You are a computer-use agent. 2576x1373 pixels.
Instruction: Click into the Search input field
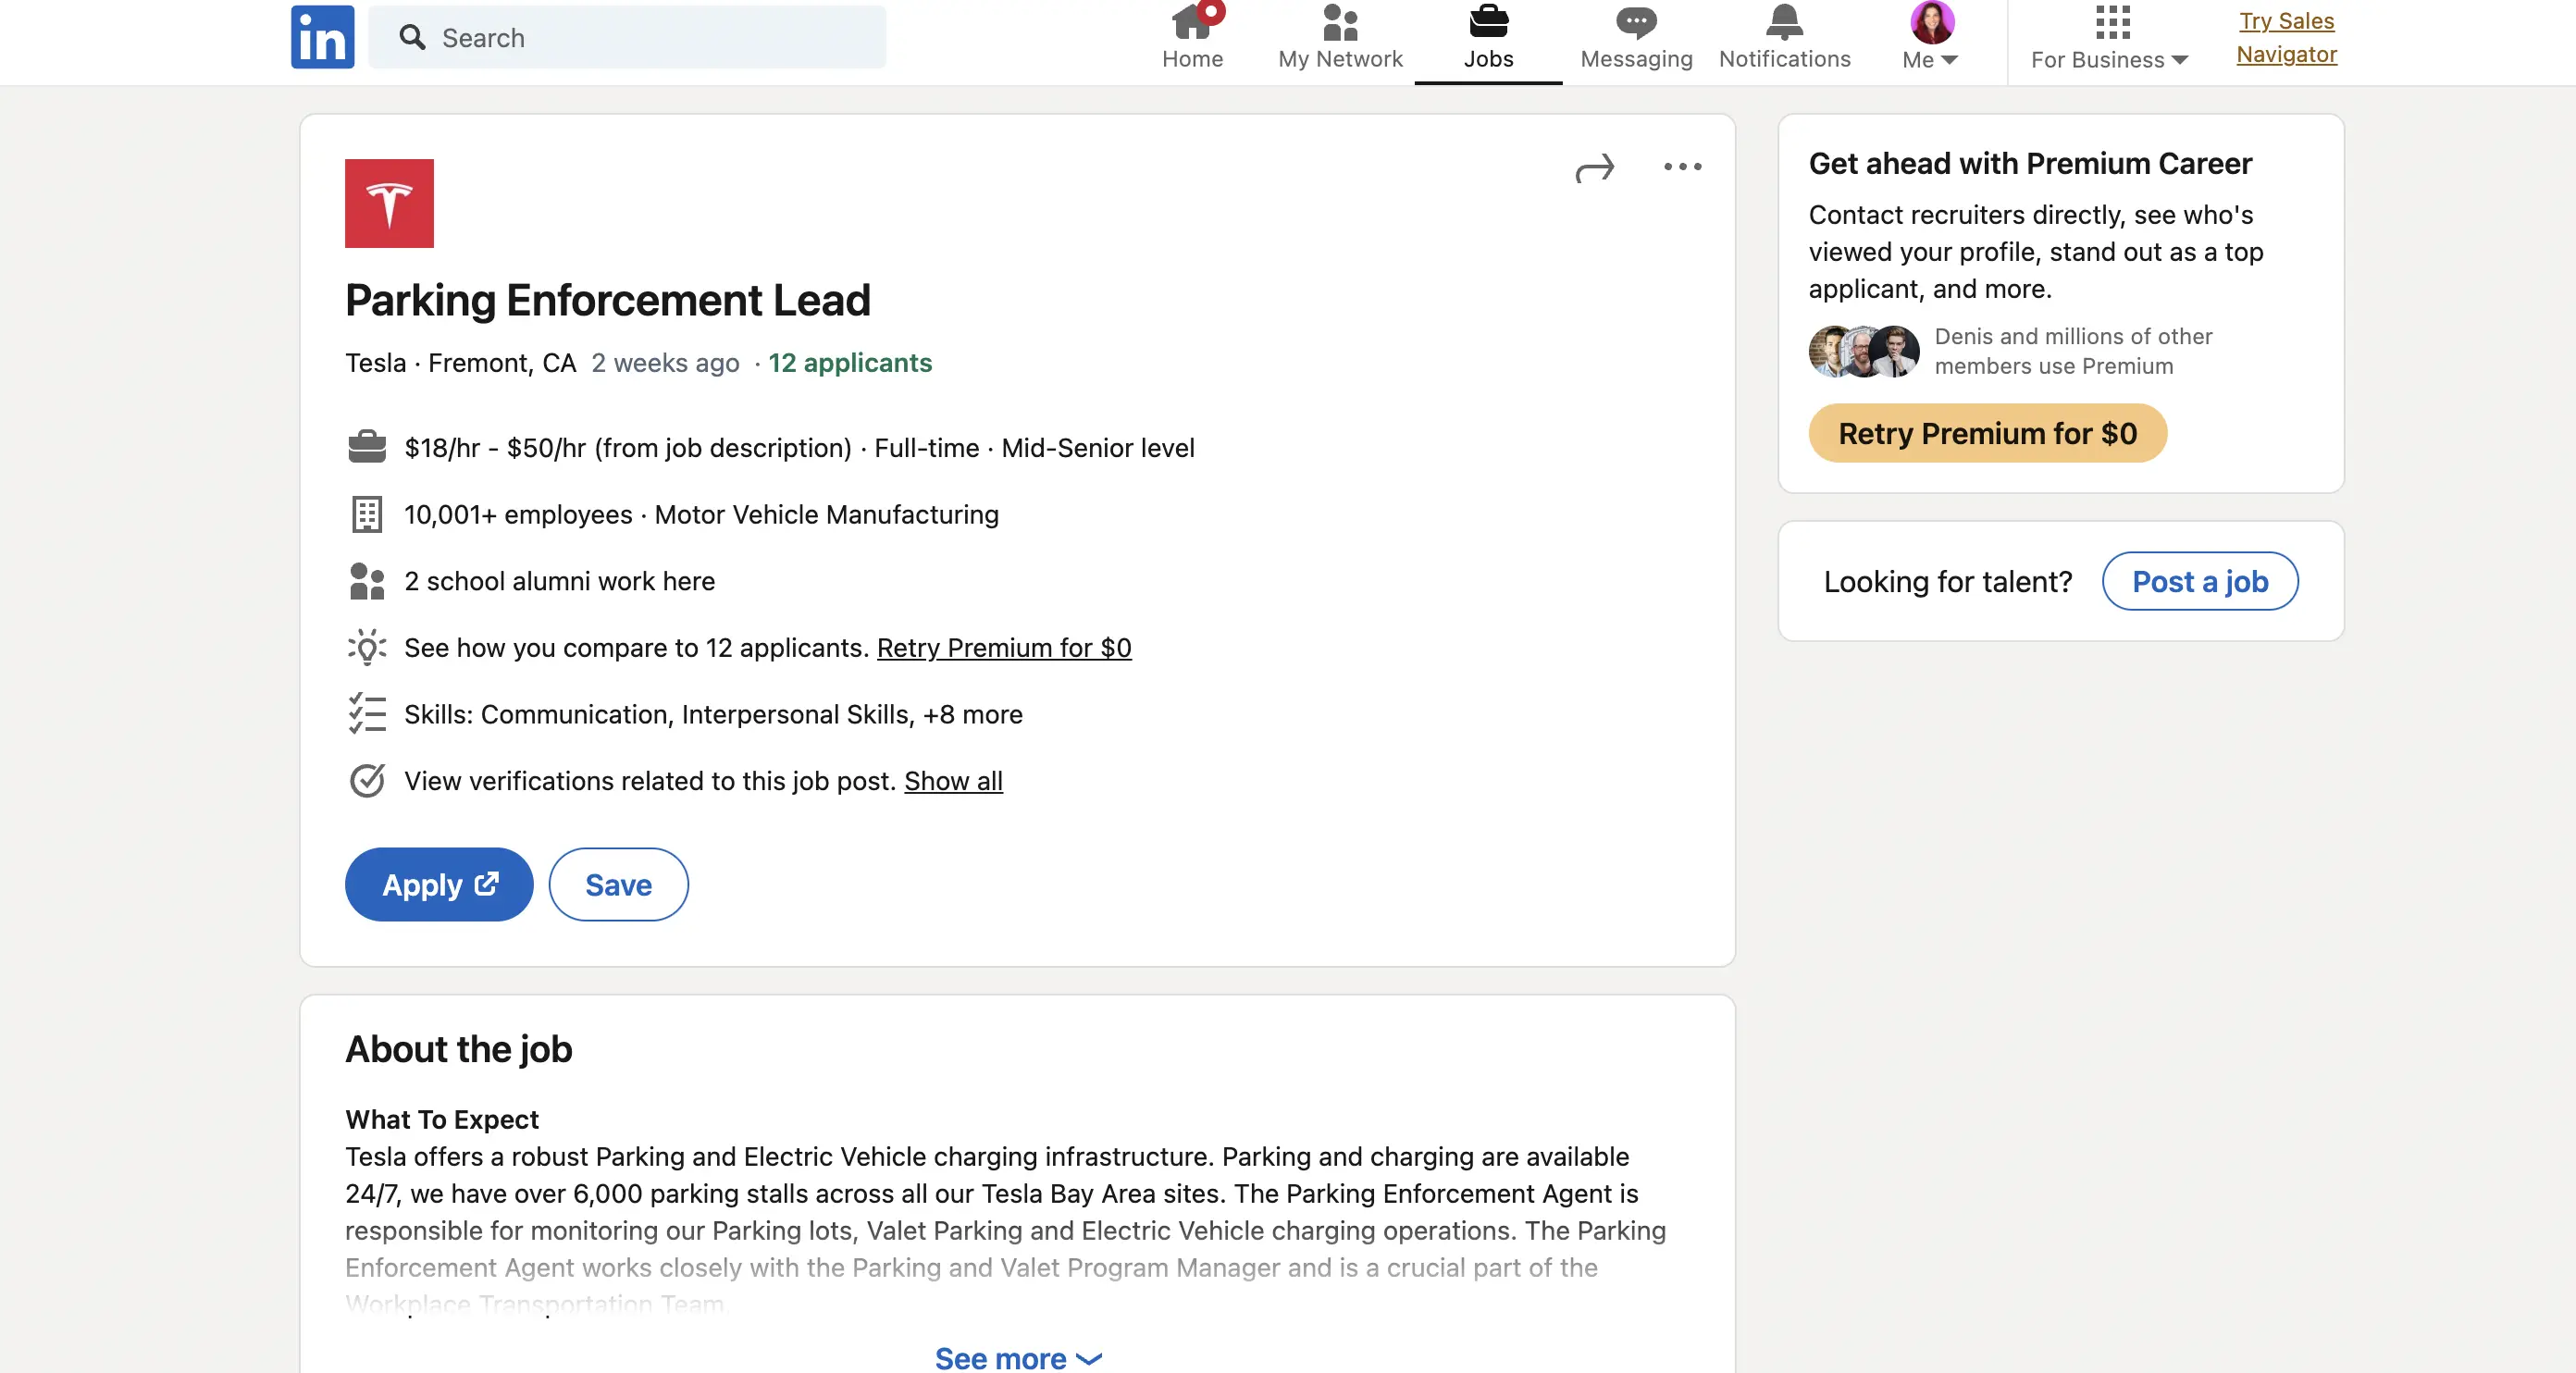click(640, 37)
